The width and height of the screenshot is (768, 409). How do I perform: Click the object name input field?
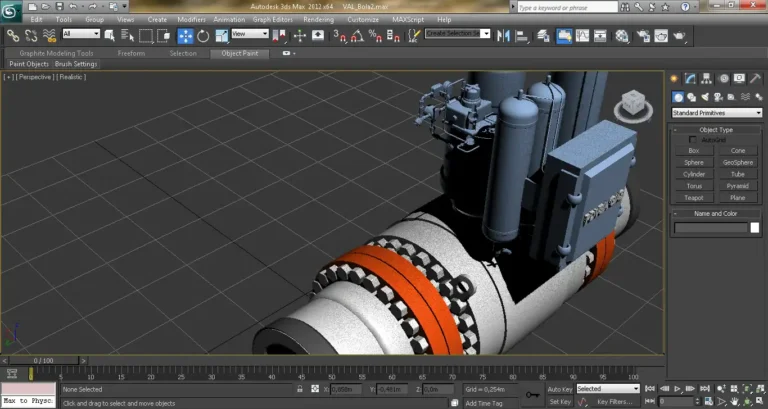click(710, 228)
